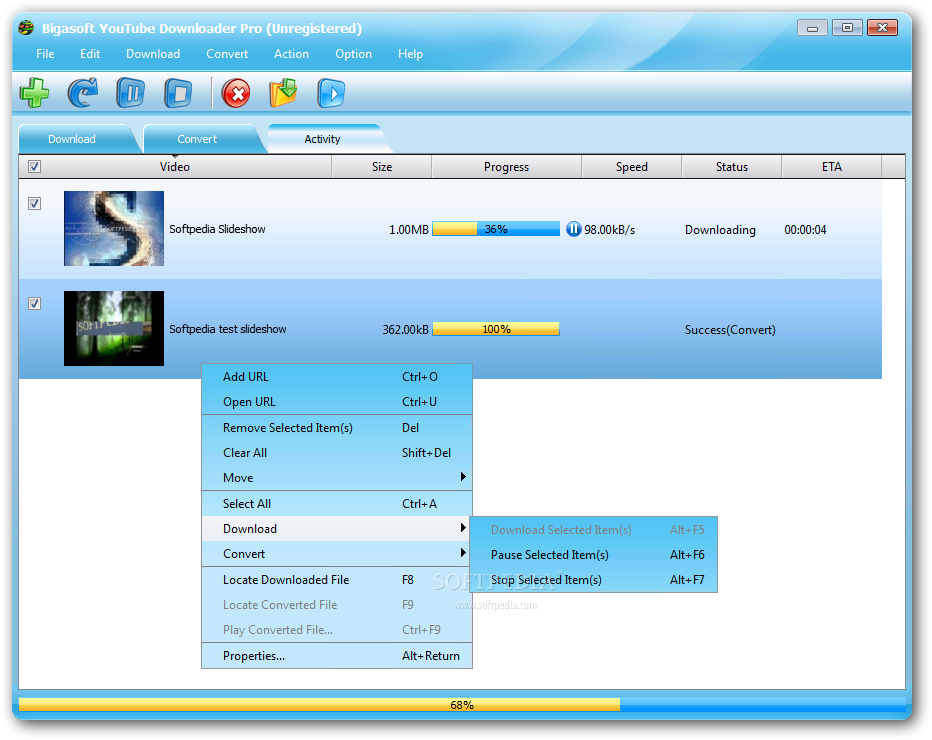The image size is (932, 740).
Task: Click the overall 68% progress bar at the bottom
Action: (462, 705)
